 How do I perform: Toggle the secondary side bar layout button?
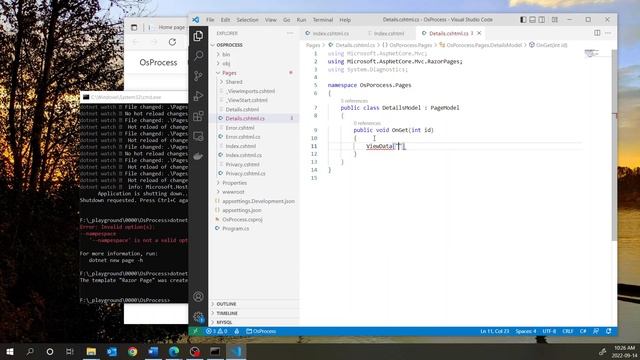click(542, 20)
